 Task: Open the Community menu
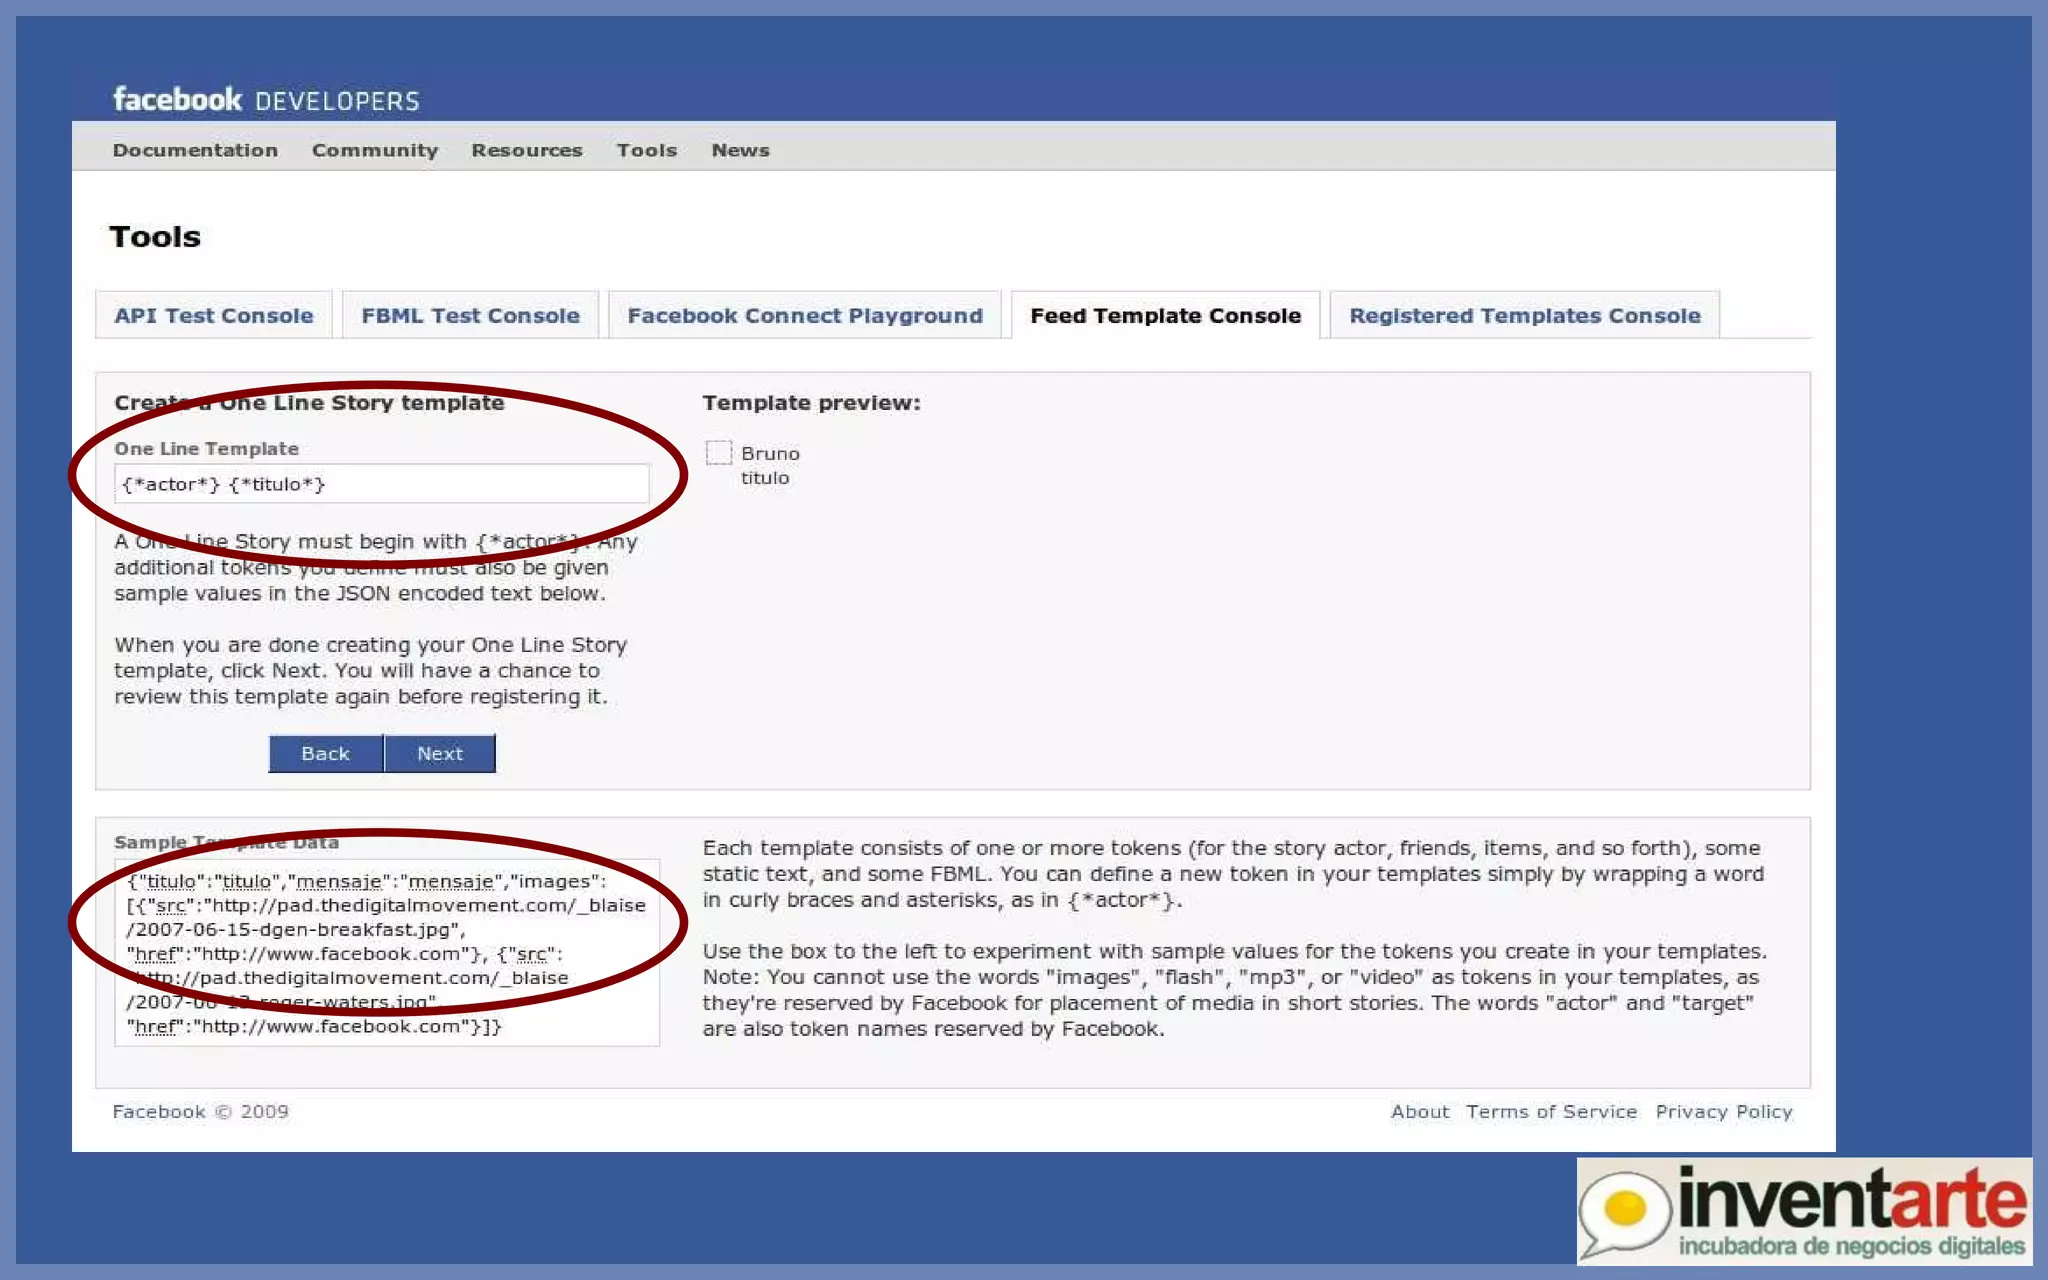tap(375, 150)
